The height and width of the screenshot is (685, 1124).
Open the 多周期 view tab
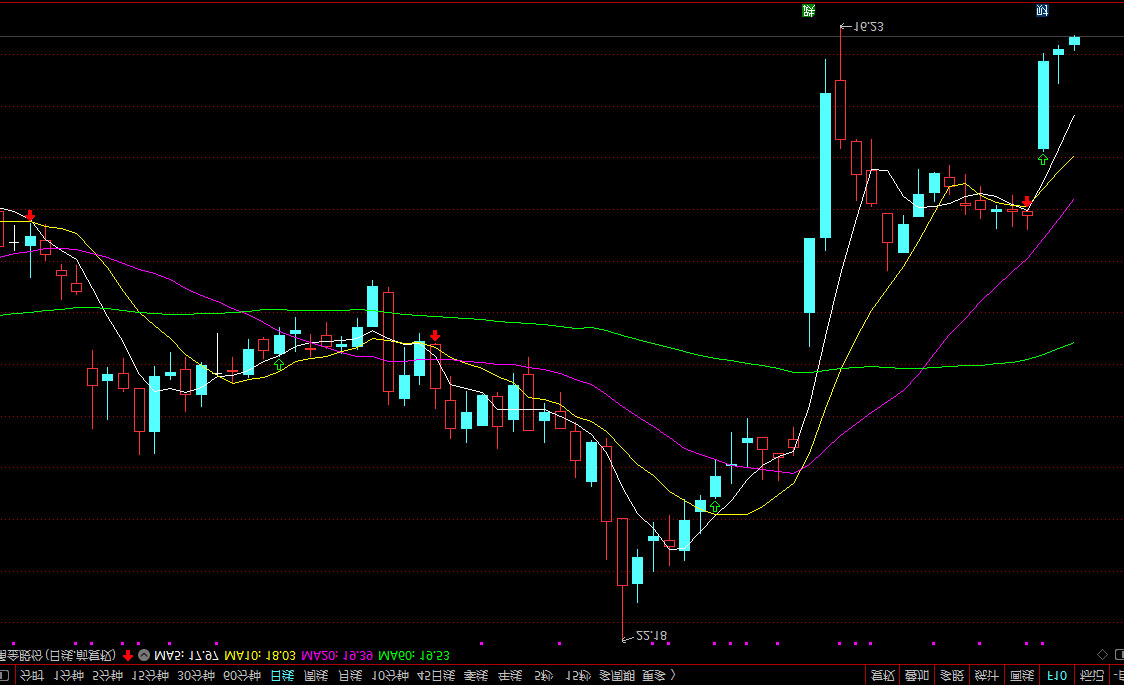click(x=617, y=676)
